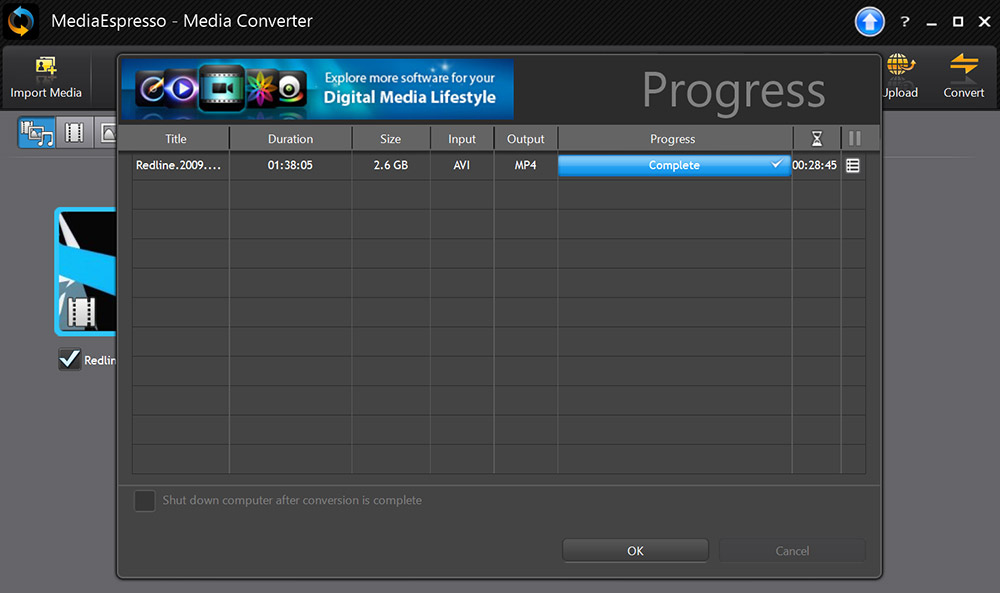
Task: Close the MediaEspresso window
Action: tap(985, 22)
